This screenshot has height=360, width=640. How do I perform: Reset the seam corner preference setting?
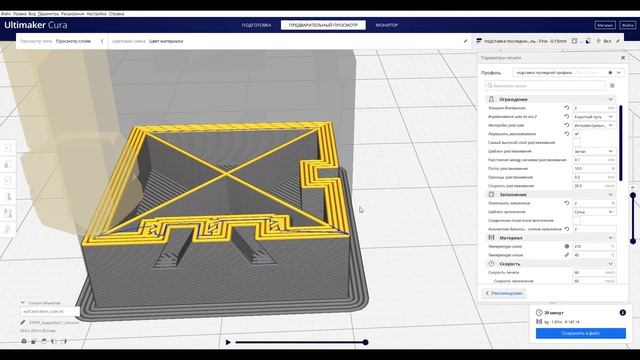567,125
